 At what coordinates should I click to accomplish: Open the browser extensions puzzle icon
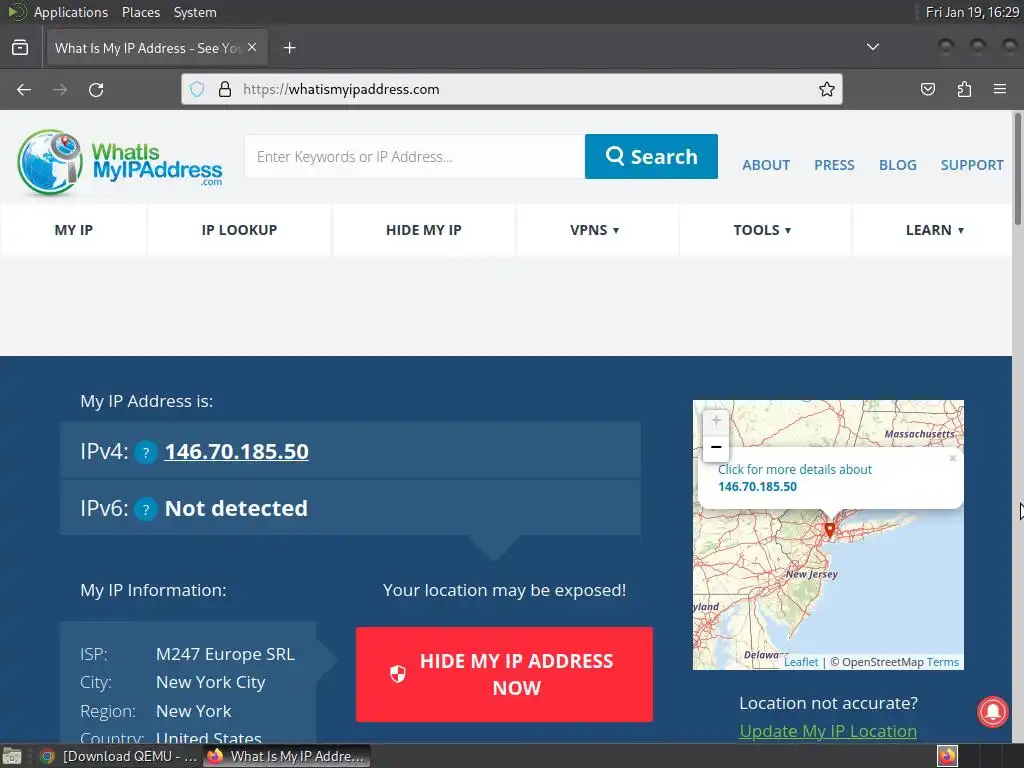coord(964,89)
